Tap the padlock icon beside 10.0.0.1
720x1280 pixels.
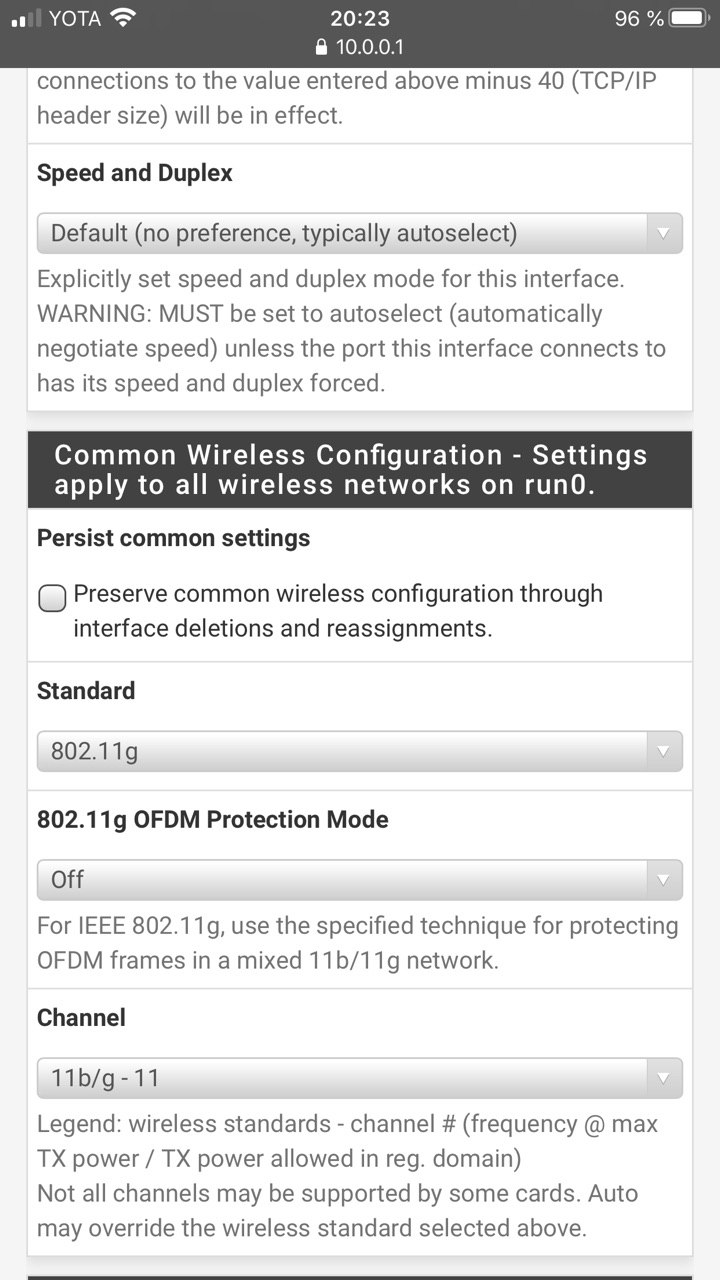click(x=321, y=47)
